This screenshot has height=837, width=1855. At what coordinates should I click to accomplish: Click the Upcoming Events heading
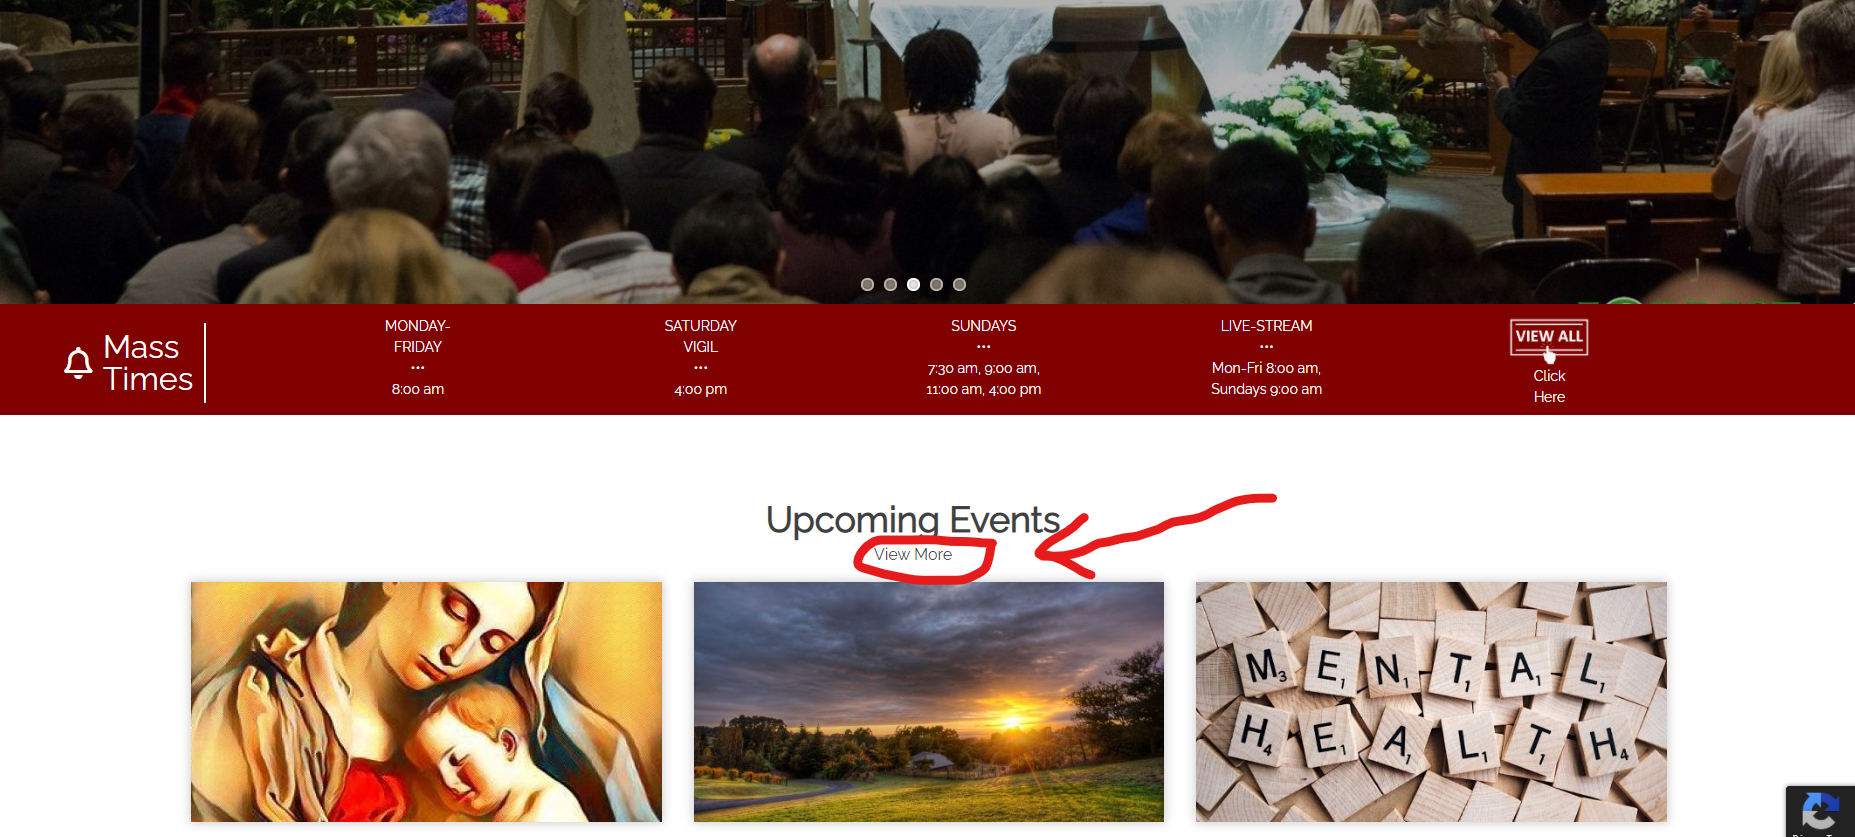[913, 520]
